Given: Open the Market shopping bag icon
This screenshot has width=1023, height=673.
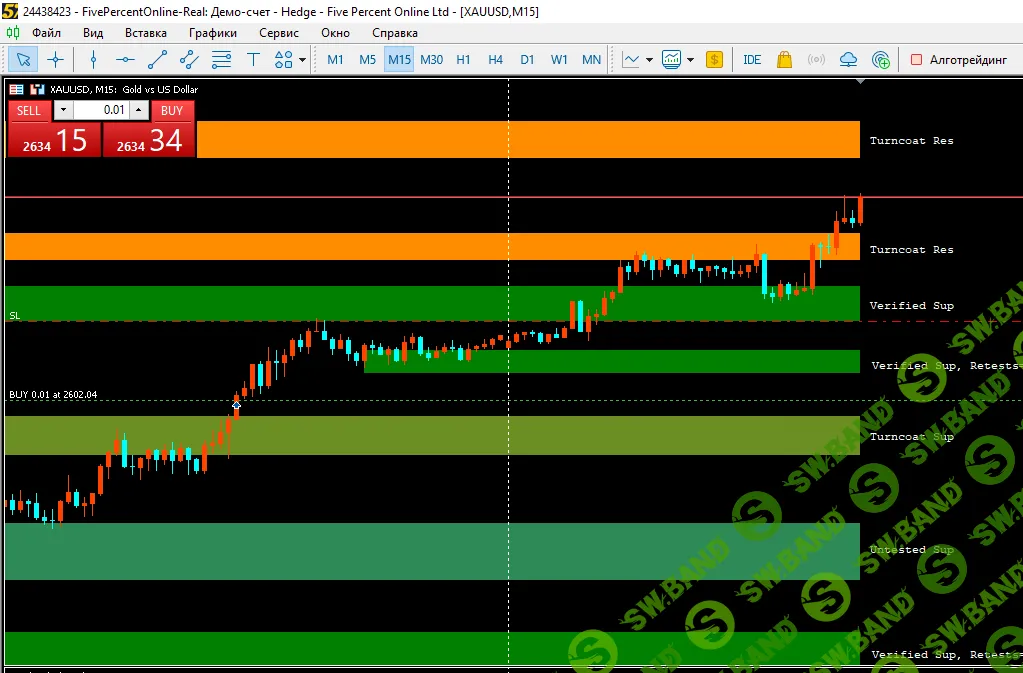Looking at the screenshot, I should click(784, 59).
